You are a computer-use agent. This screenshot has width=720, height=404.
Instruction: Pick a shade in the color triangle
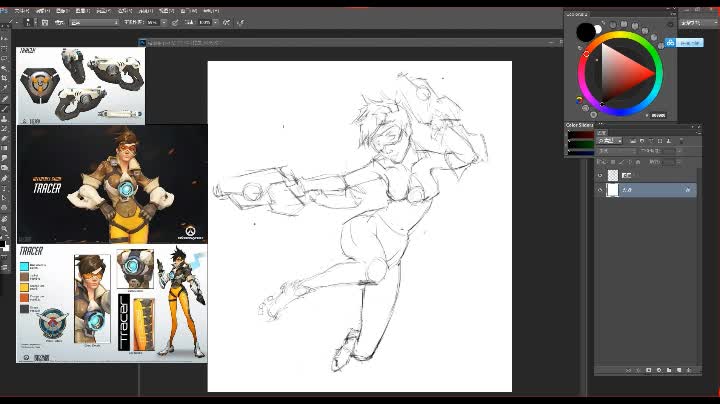(x=622, y=73)
